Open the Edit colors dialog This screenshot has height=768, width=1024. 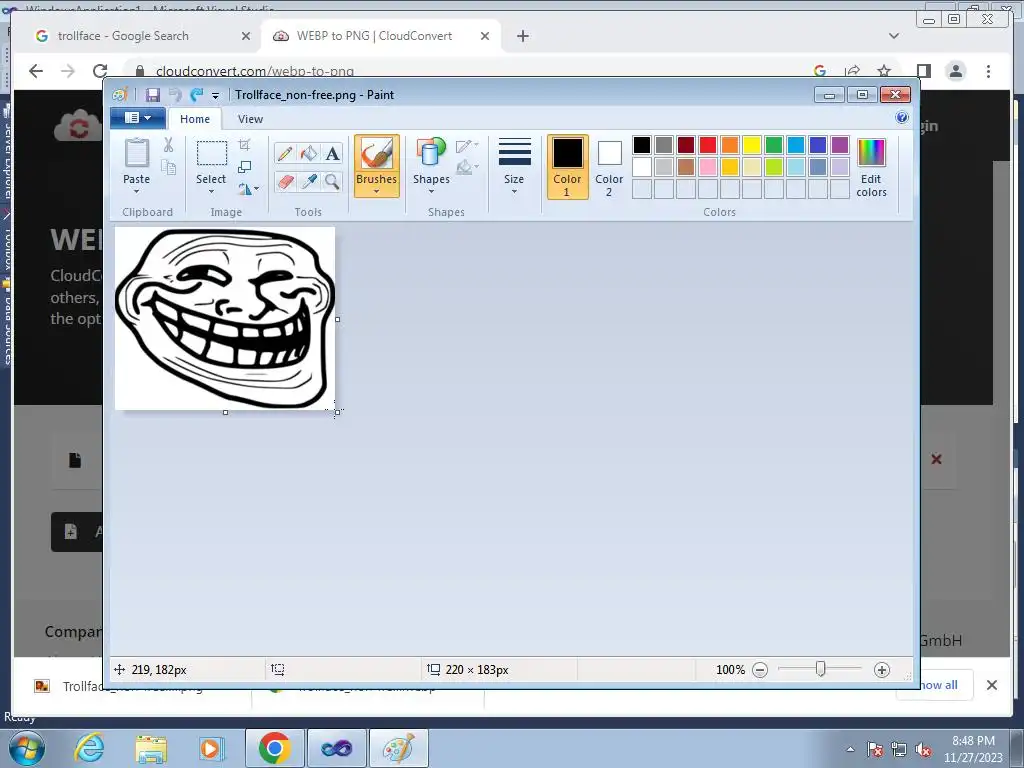pyautogui.click(x=872, y=167)
